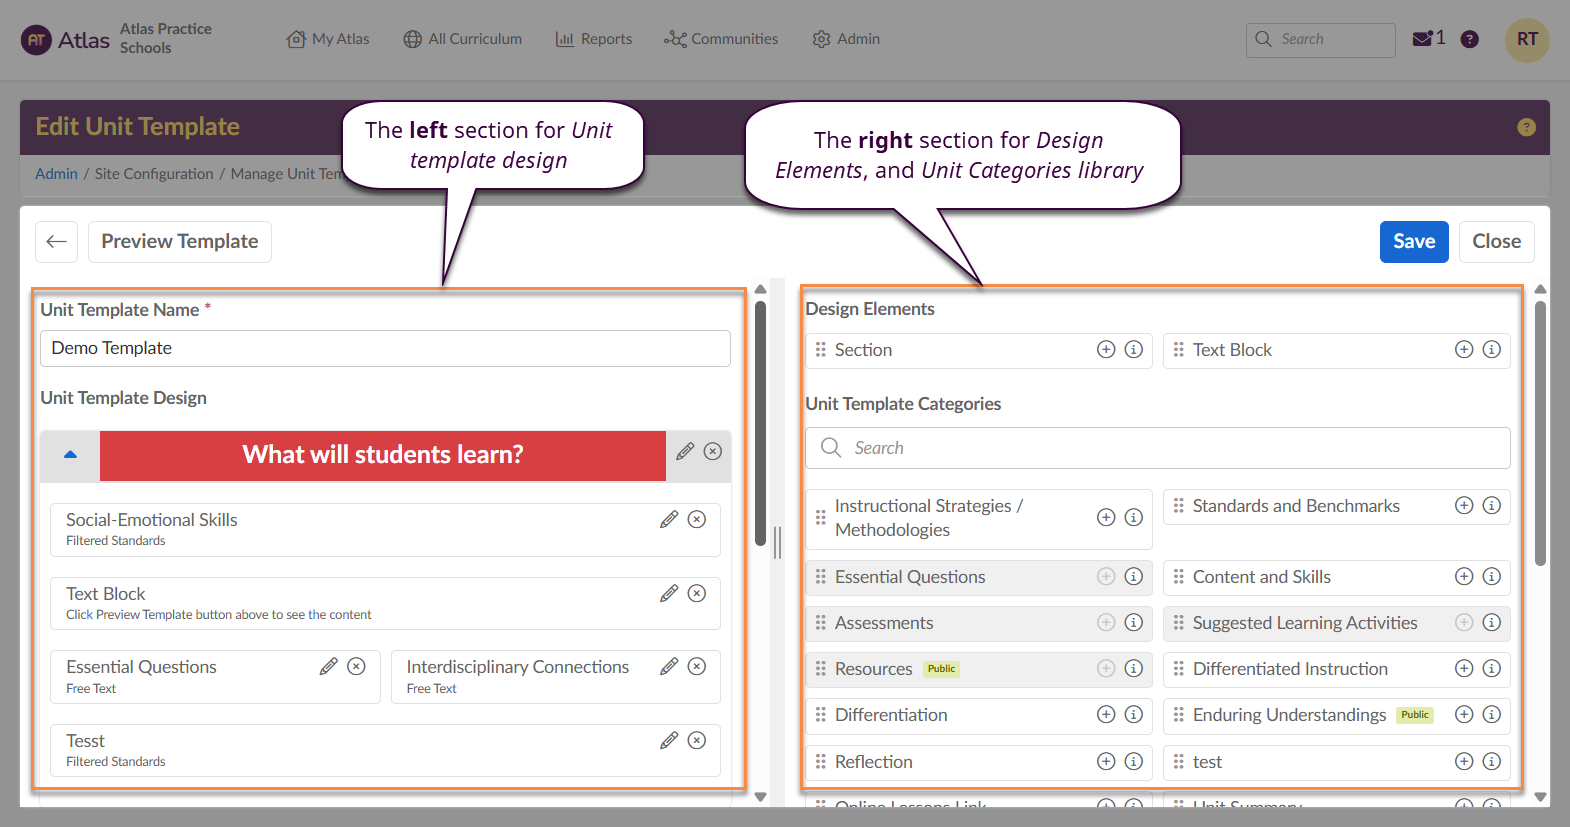Open the All Curriculum menu
This screenshot has height=827, width=1570.
[x=463, y=39]
